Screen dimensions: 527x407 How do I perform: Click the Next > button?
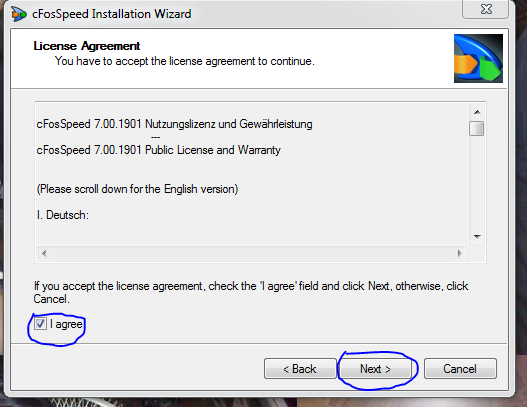pos(375,369)
